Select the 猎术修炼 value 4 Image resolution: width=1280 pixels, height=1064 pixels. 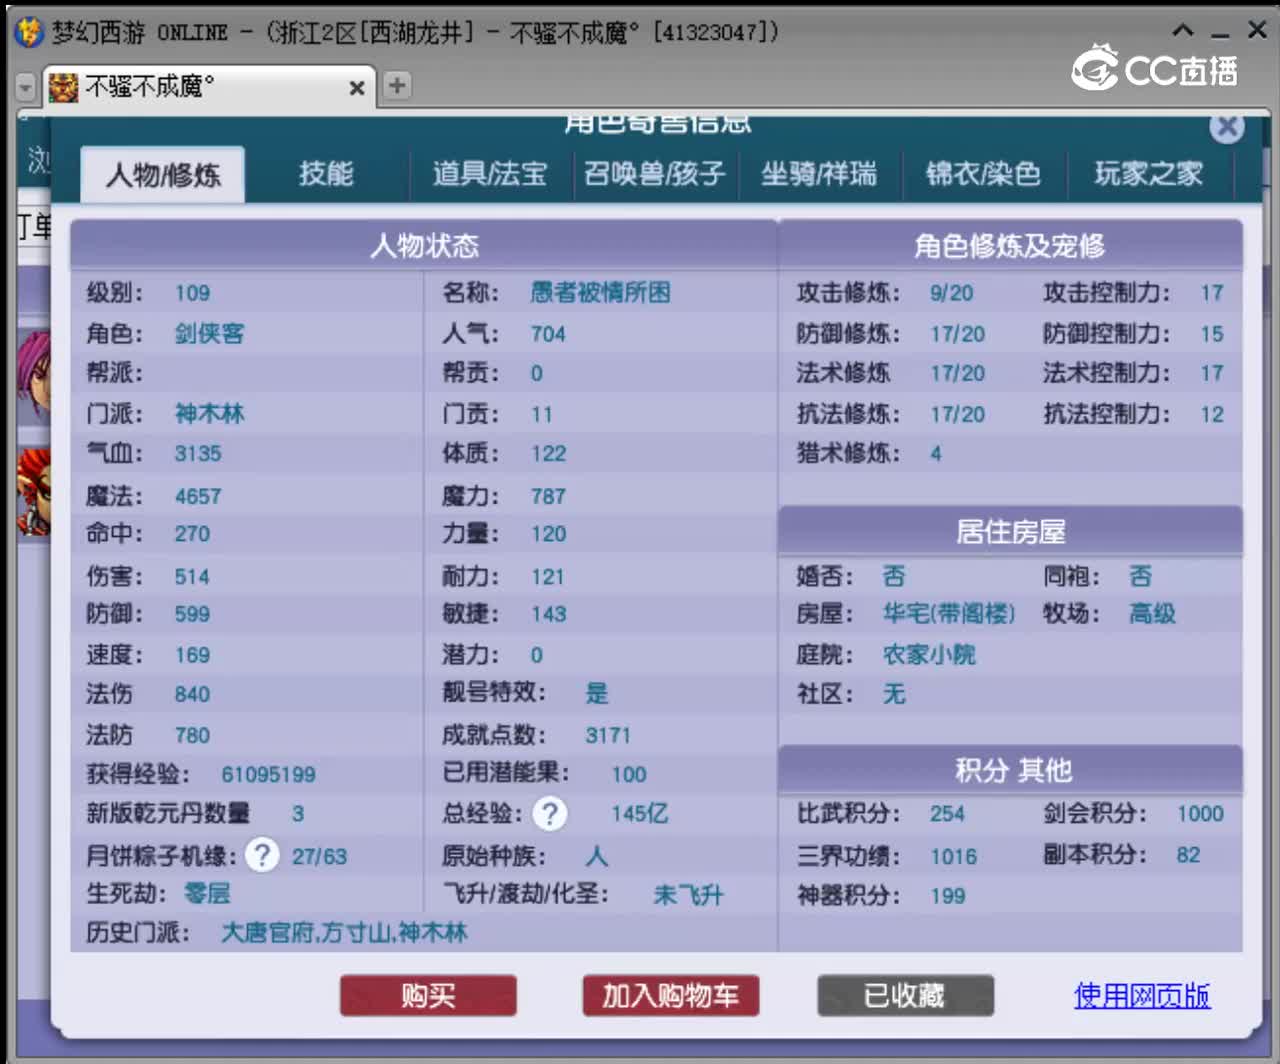936,454
